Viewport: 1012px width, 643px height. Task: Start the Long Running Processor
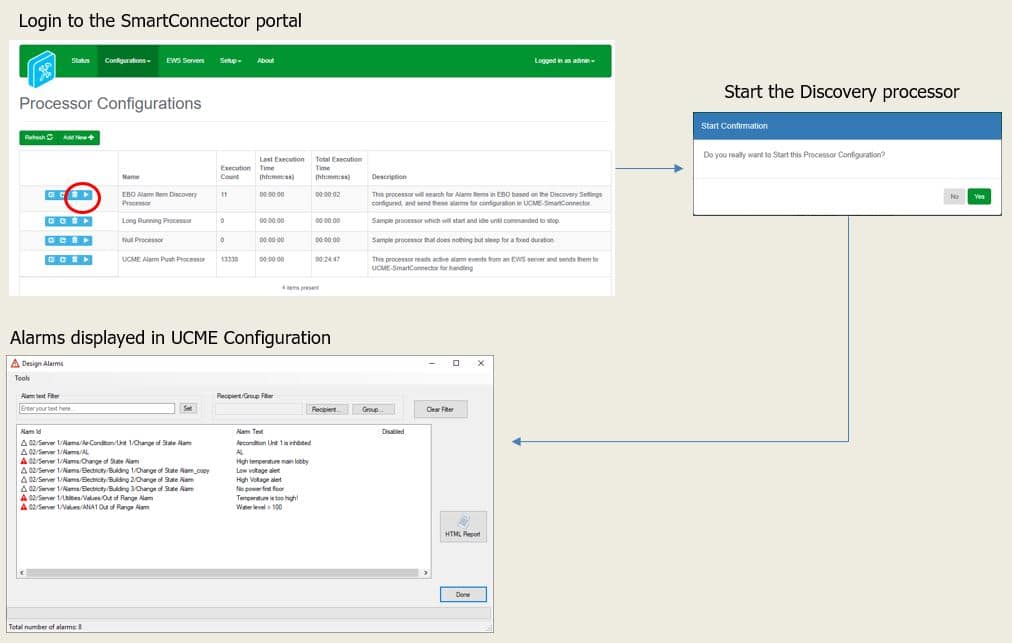pyautogui.click(x=86, y=221)
